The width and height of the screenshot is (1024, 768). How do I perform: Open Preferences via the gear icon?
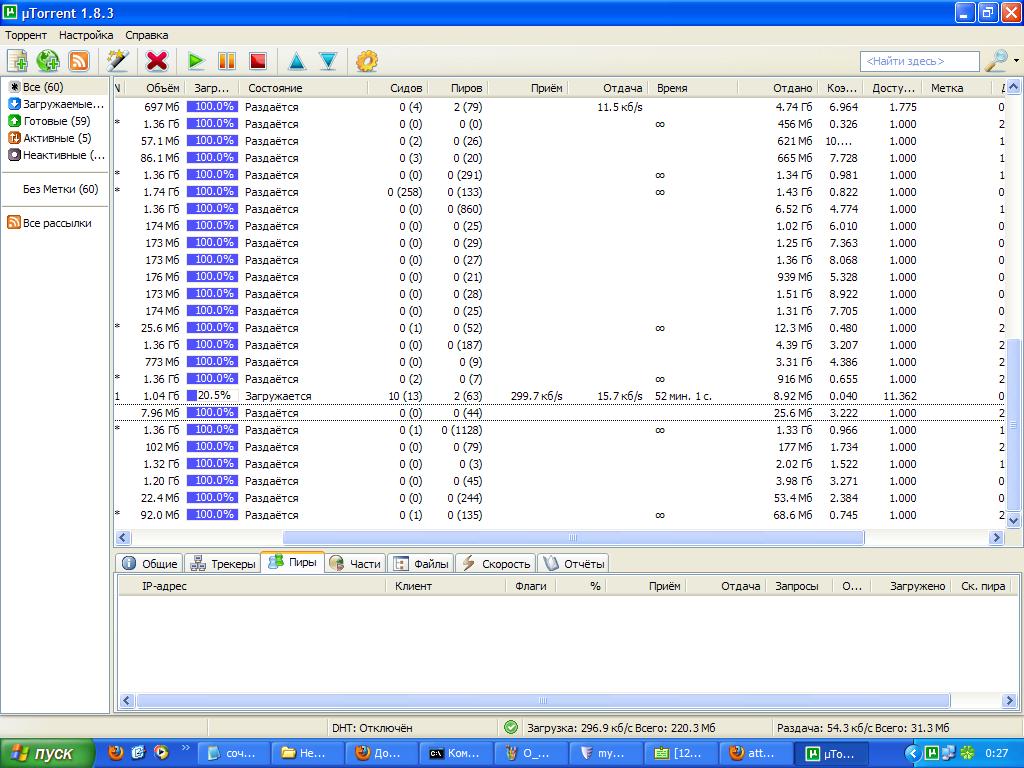tap(367, 61)
